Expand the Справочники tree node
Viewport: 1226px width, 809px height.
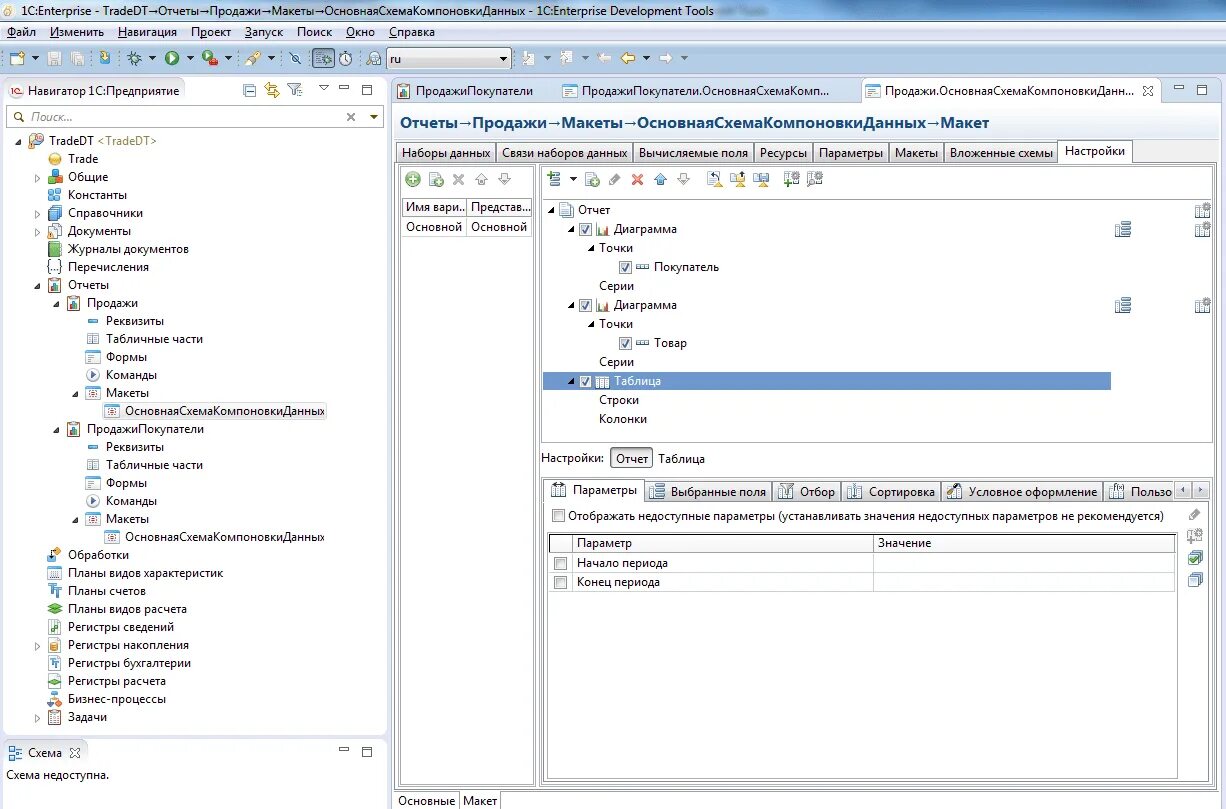(x=38, y=213)
